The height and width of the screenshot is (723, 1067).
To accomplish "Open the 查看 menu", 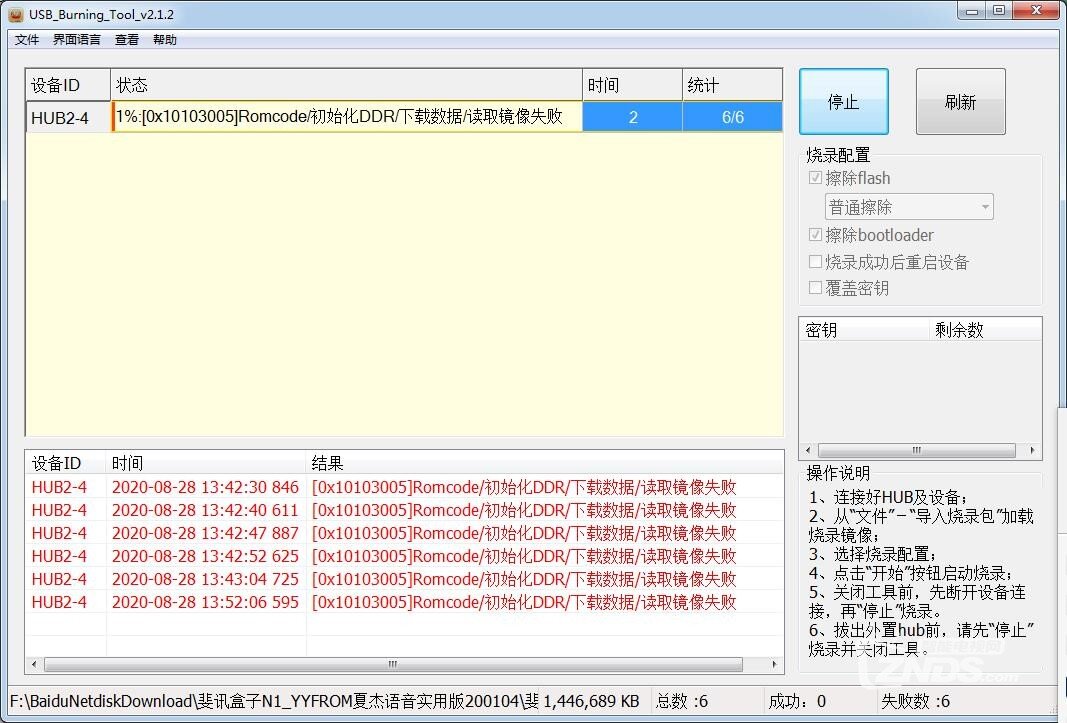I will (127, 40).
